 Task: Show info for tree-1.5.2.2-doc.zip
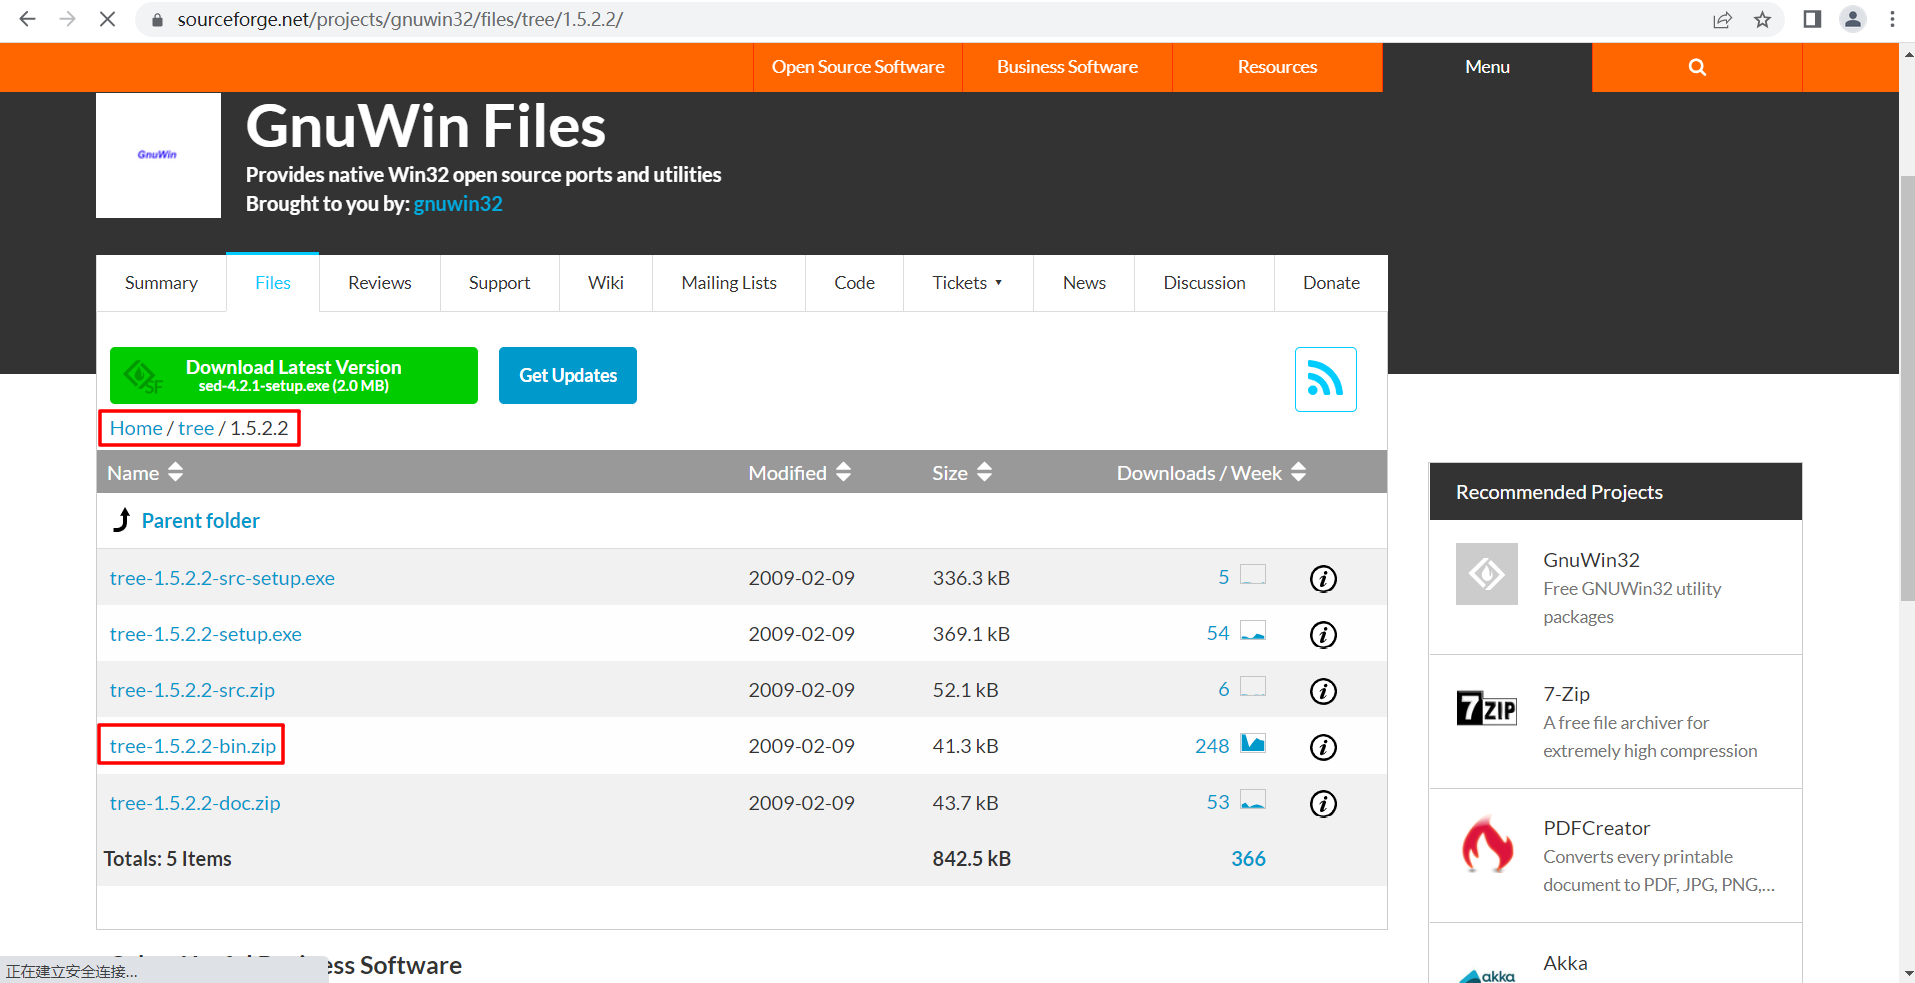click(1323, 803)
